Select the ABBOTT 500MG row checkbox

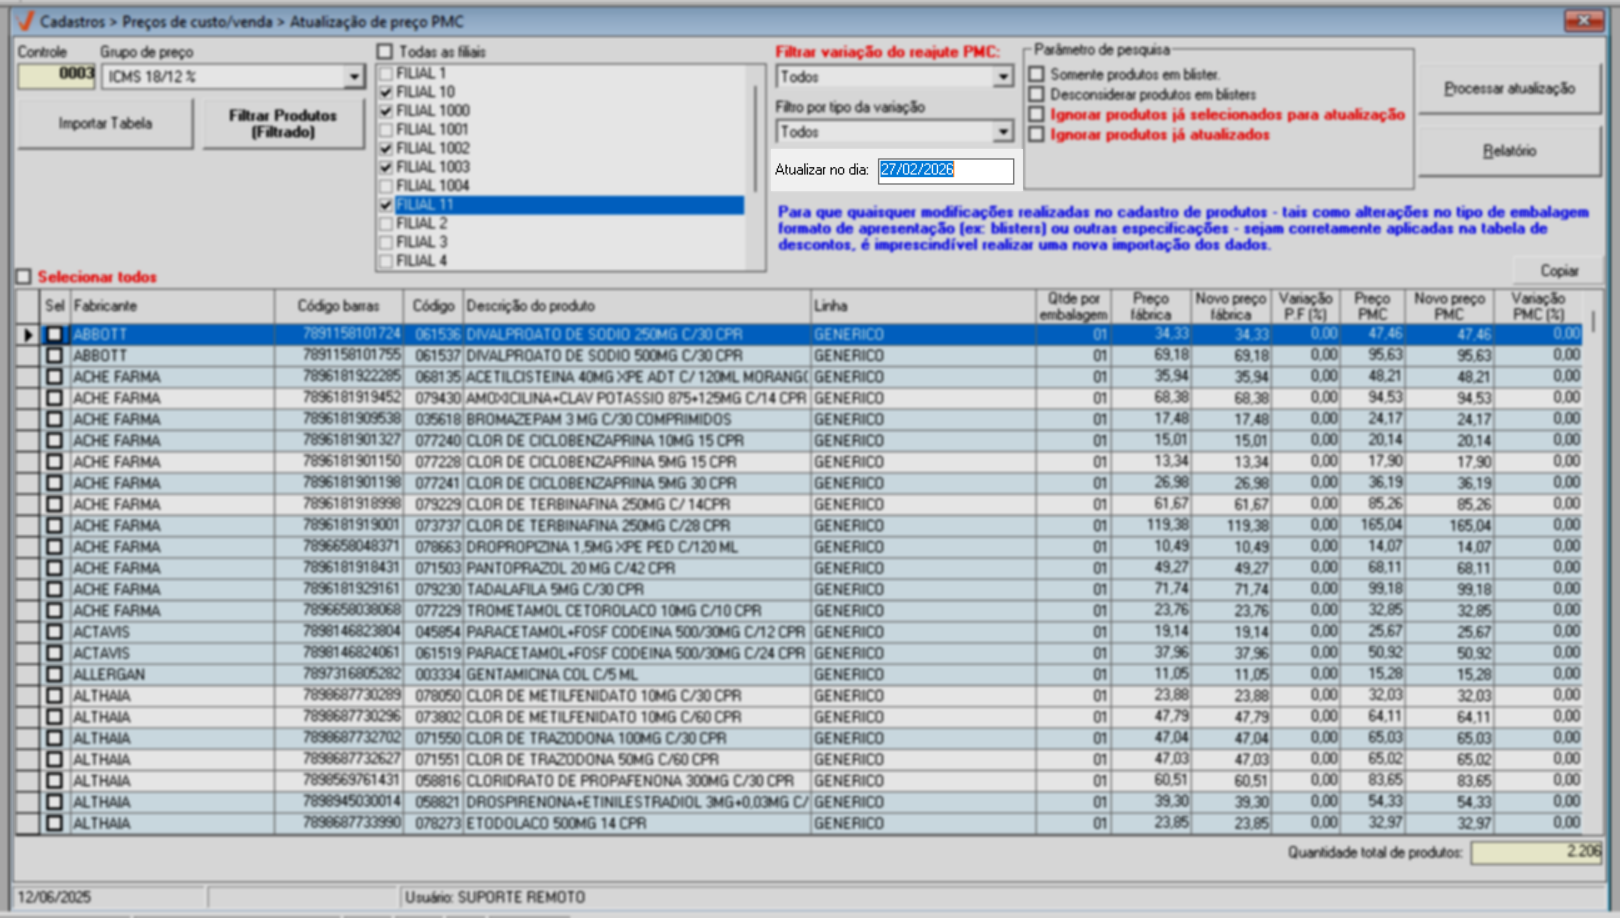pos(54,356)
